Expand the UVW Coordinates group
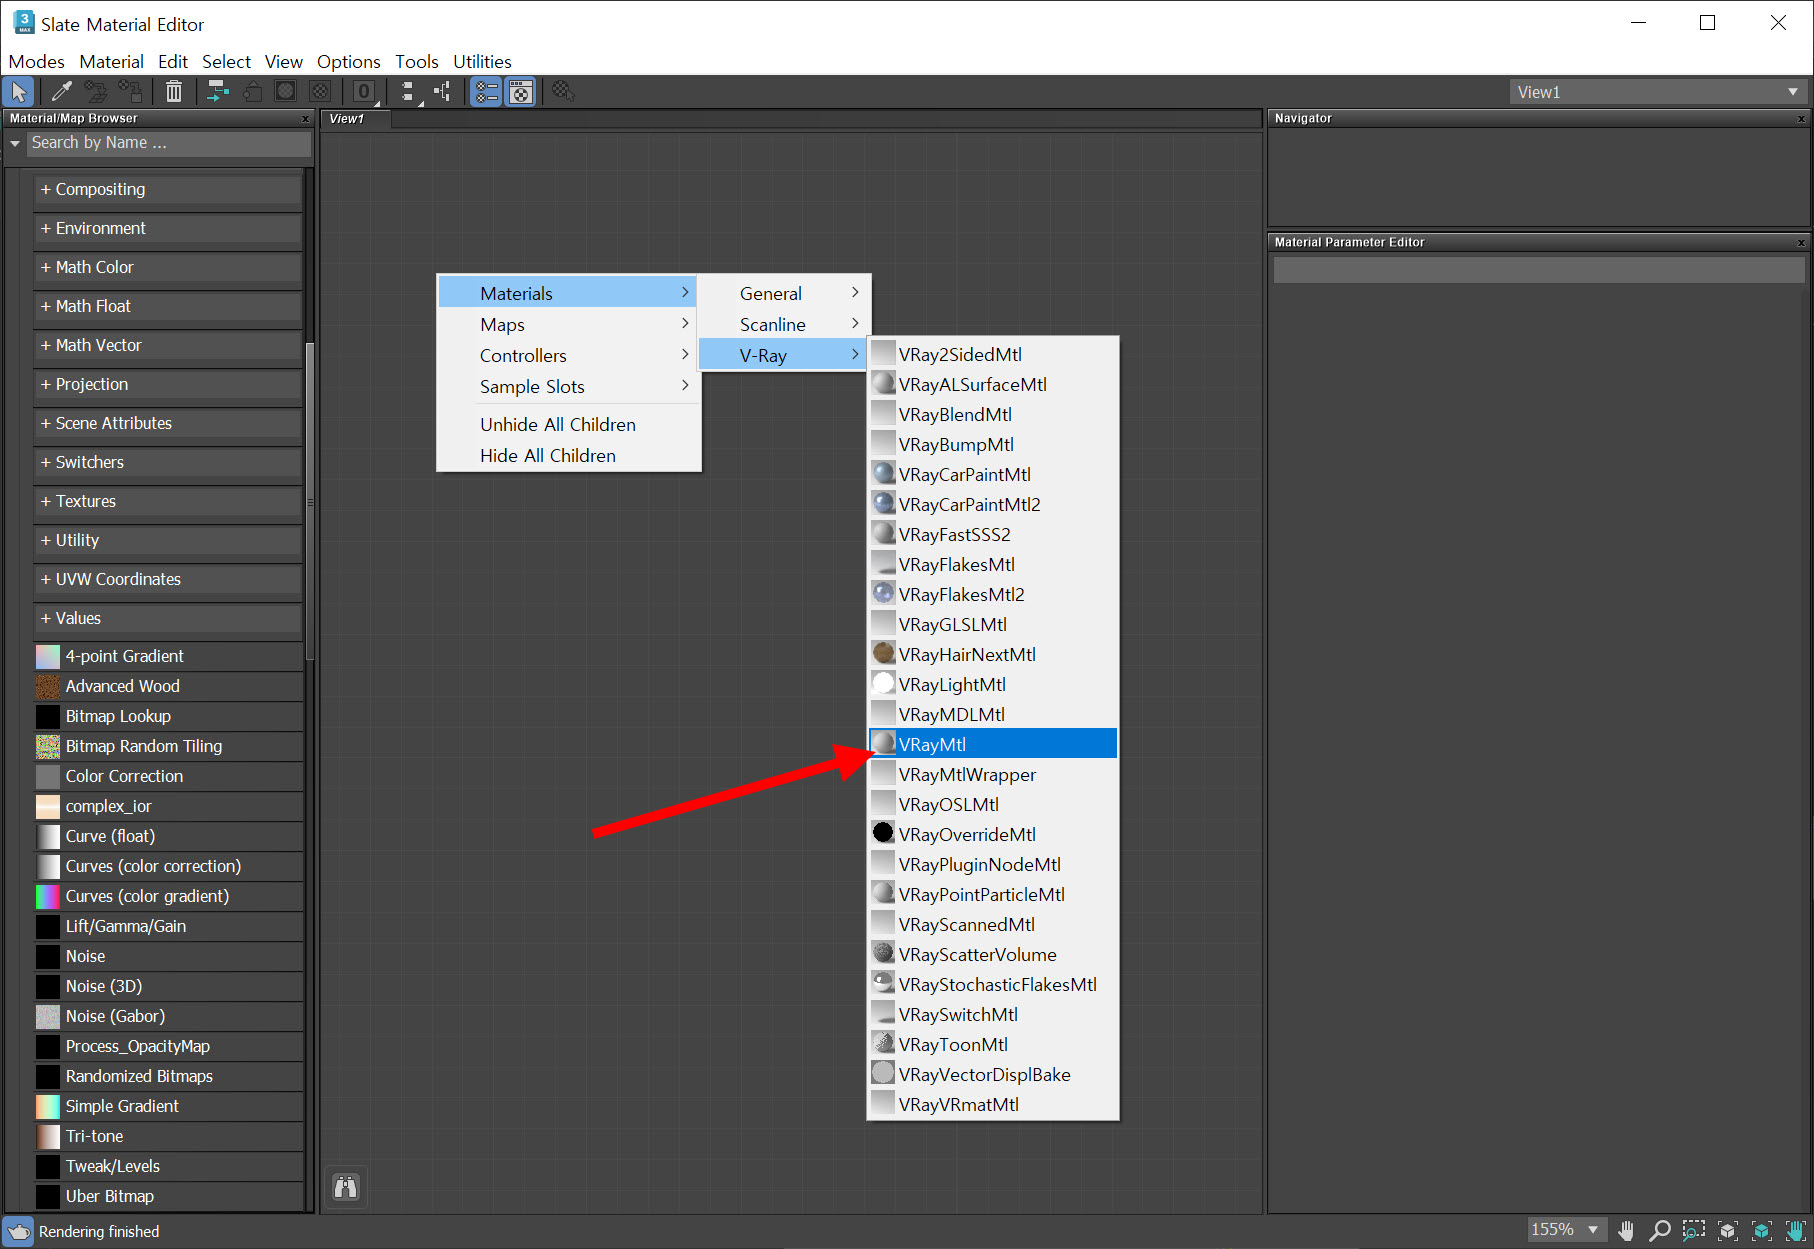The image size is (1814, 1249). [168, 579]
